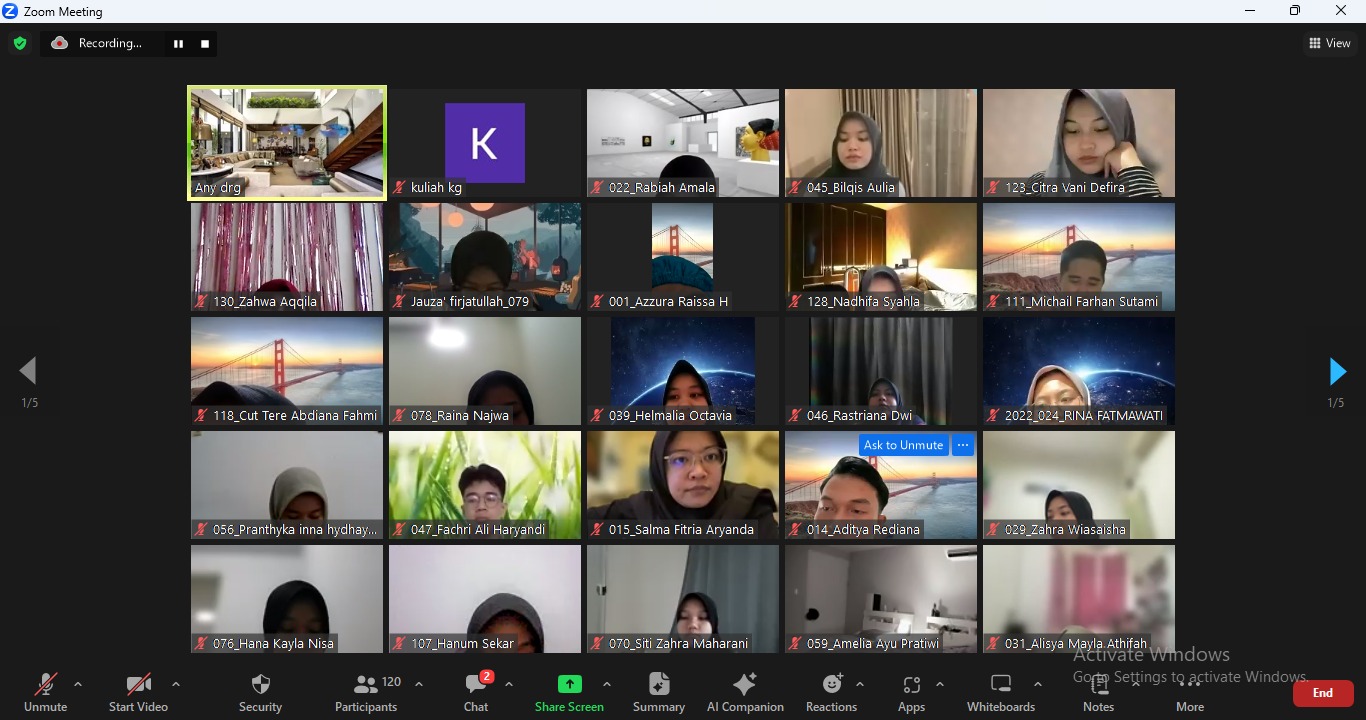Select 001_Azzura Raissa H tile
The width and height of the screenshot is (1366, 720).
683,257
